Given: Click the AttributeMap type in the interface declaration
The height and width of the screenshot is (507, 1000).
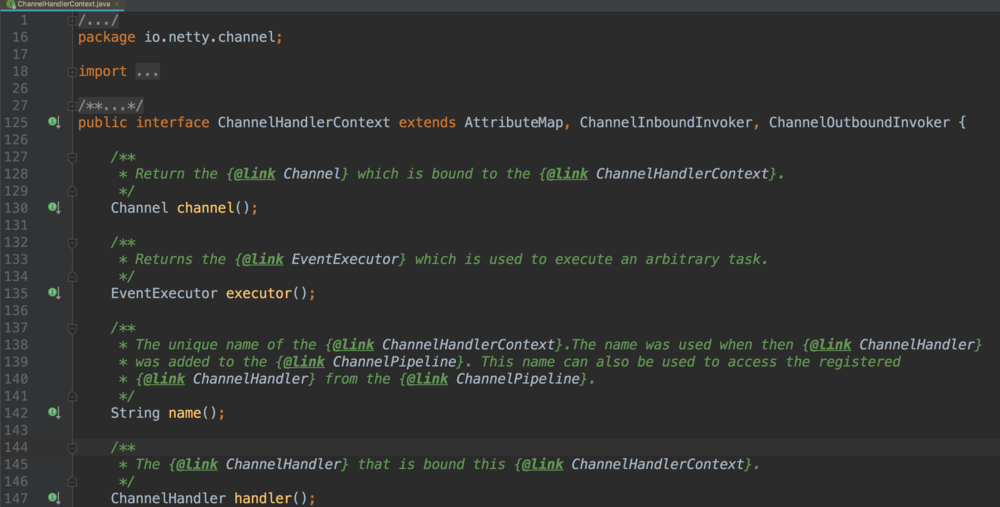Looking at the screenshot, I should point(514,123).
